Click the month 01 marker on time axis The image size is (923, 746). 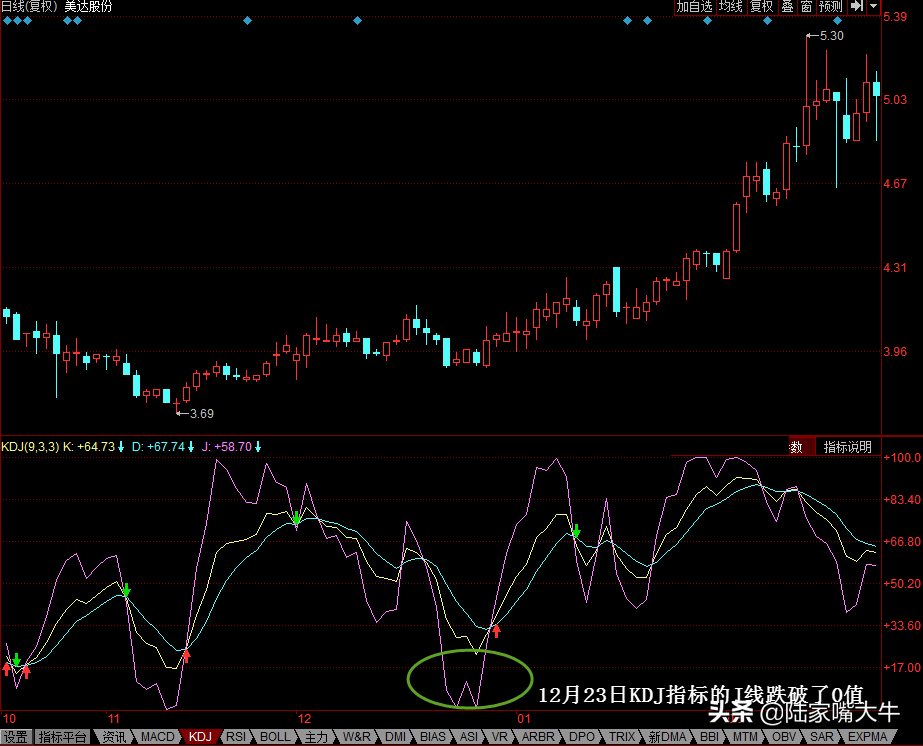[x=524, y=719]
